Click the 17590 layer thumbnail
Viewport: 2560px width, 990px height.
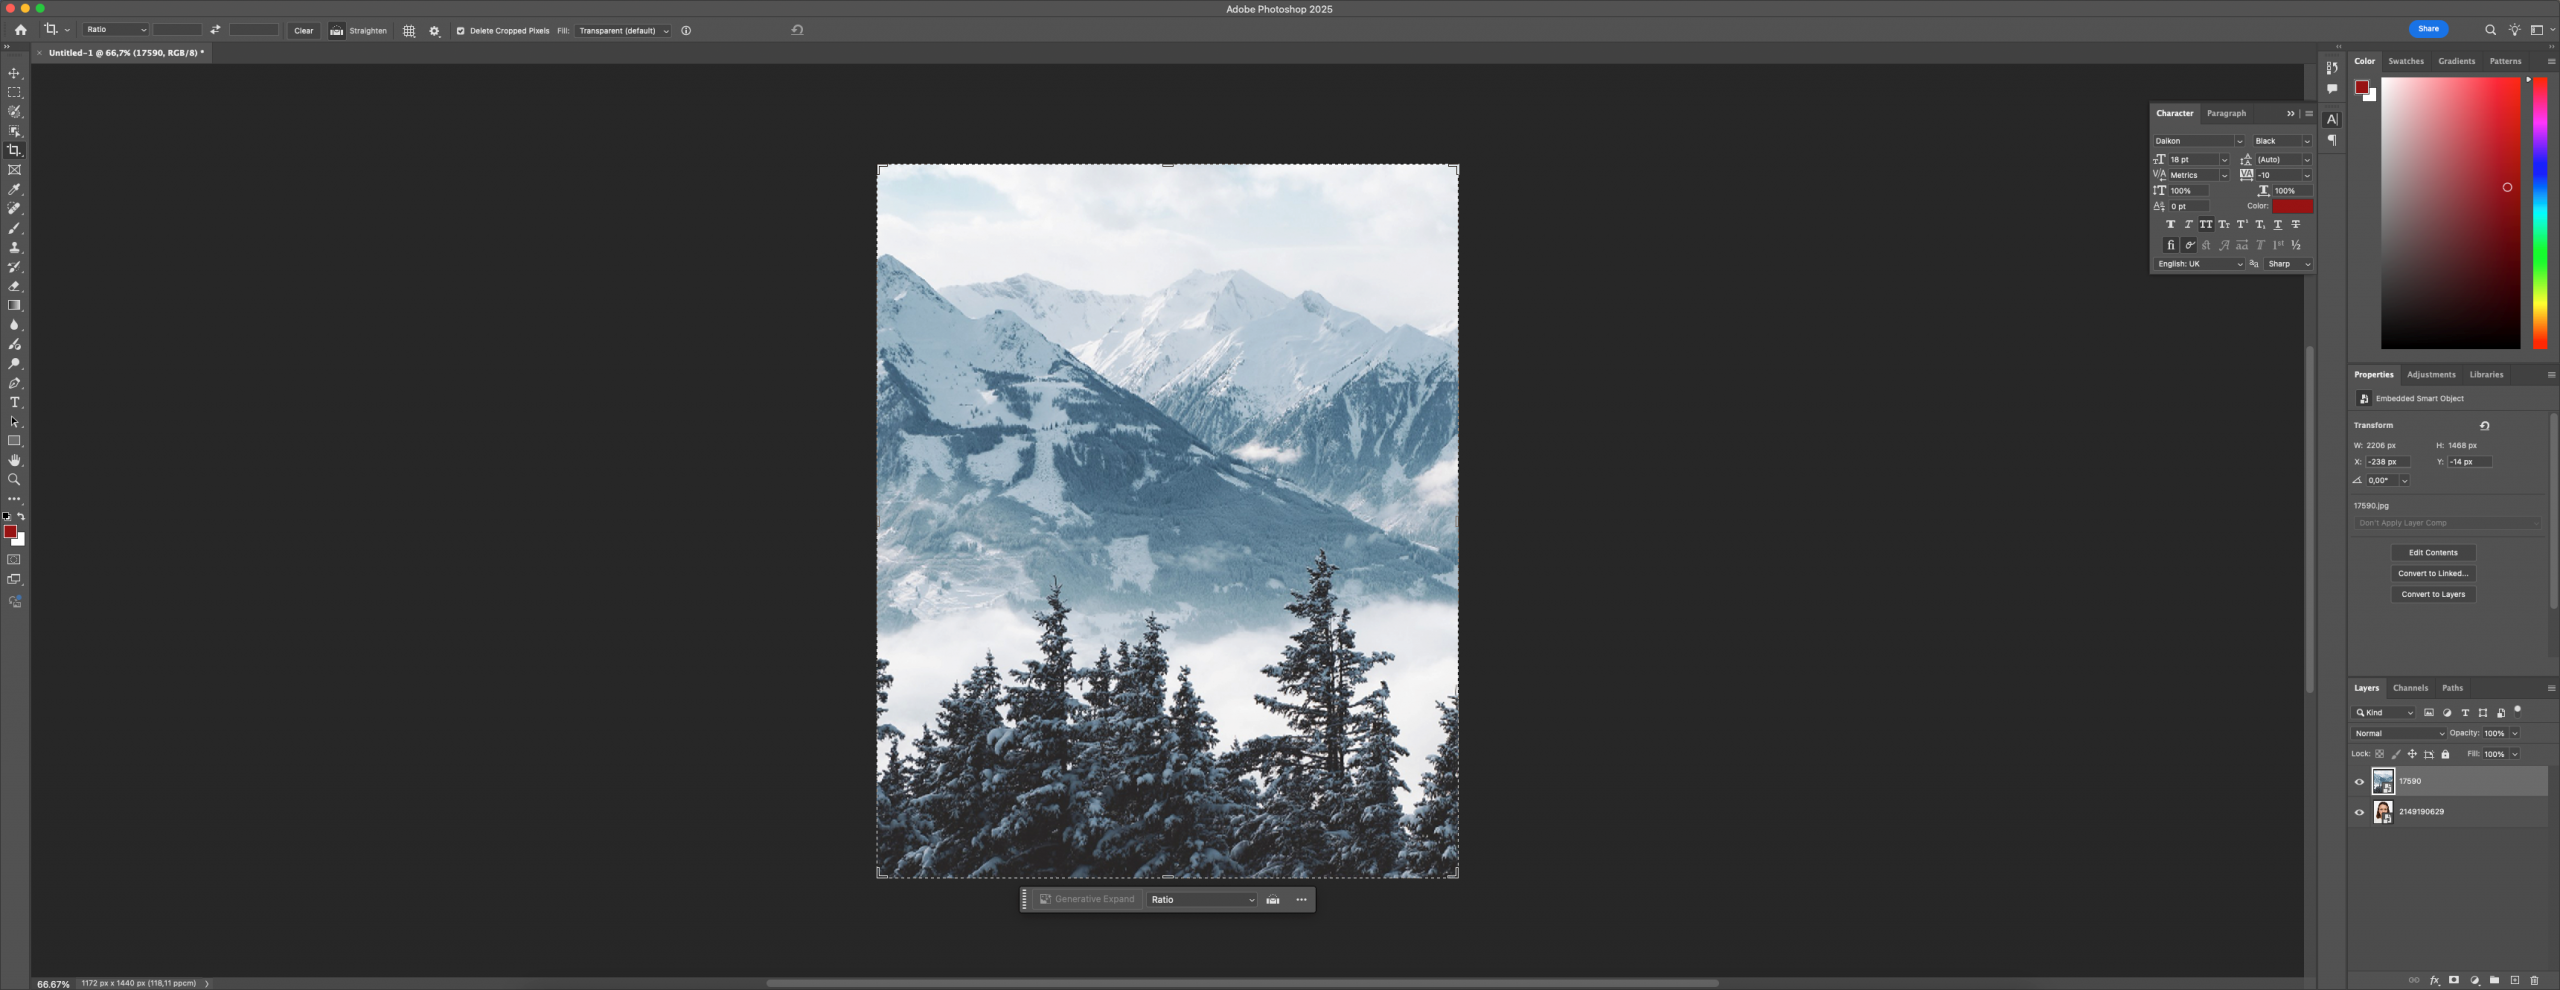2383,782
